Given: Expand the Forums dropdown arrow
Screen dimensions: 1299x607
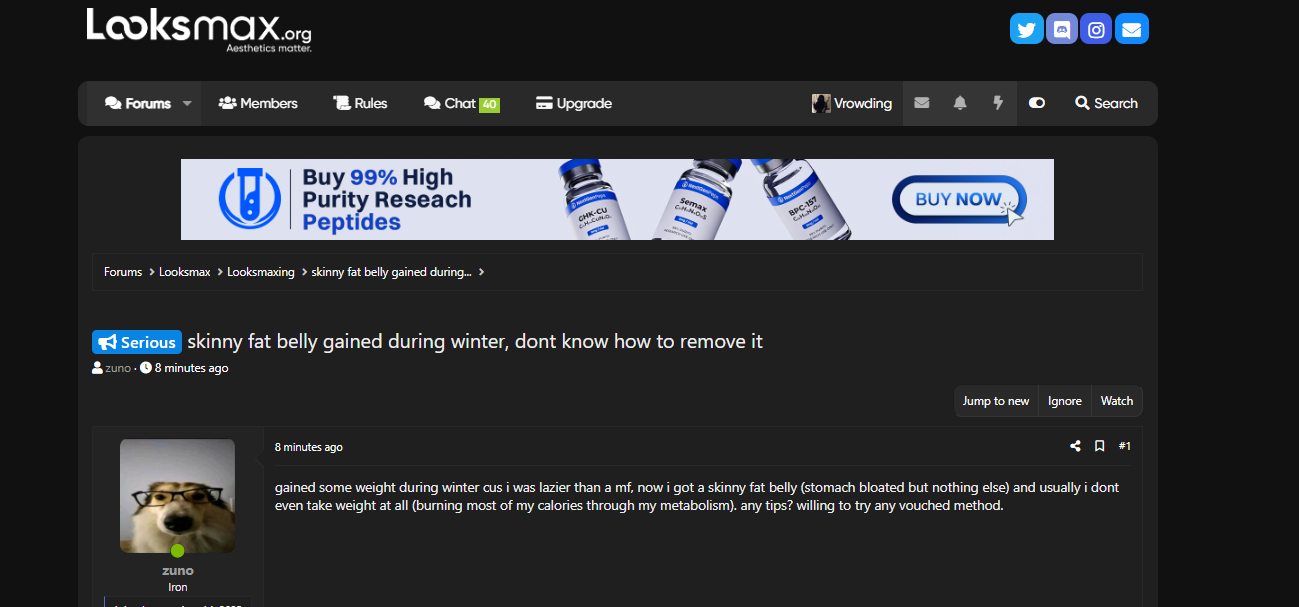Looking at the screenshot, I should coord(187,103).
